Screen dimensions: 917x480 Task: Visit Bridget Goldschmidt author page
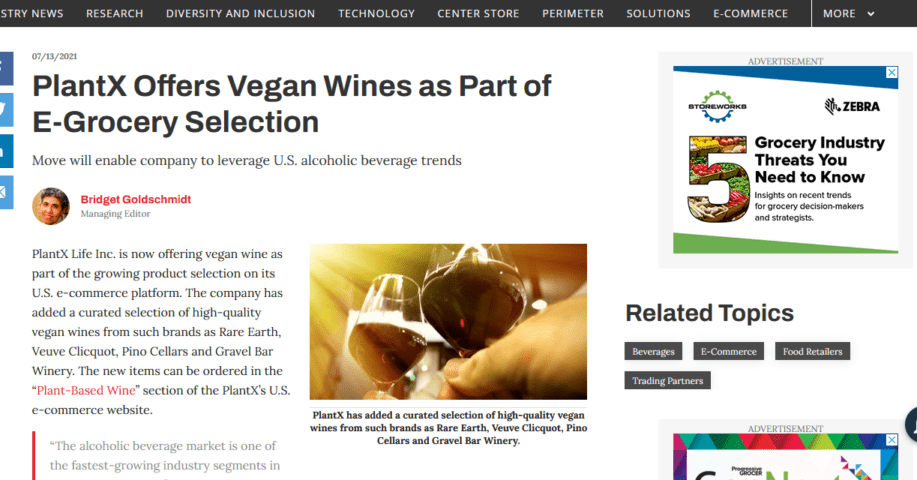tap(136, 199)
